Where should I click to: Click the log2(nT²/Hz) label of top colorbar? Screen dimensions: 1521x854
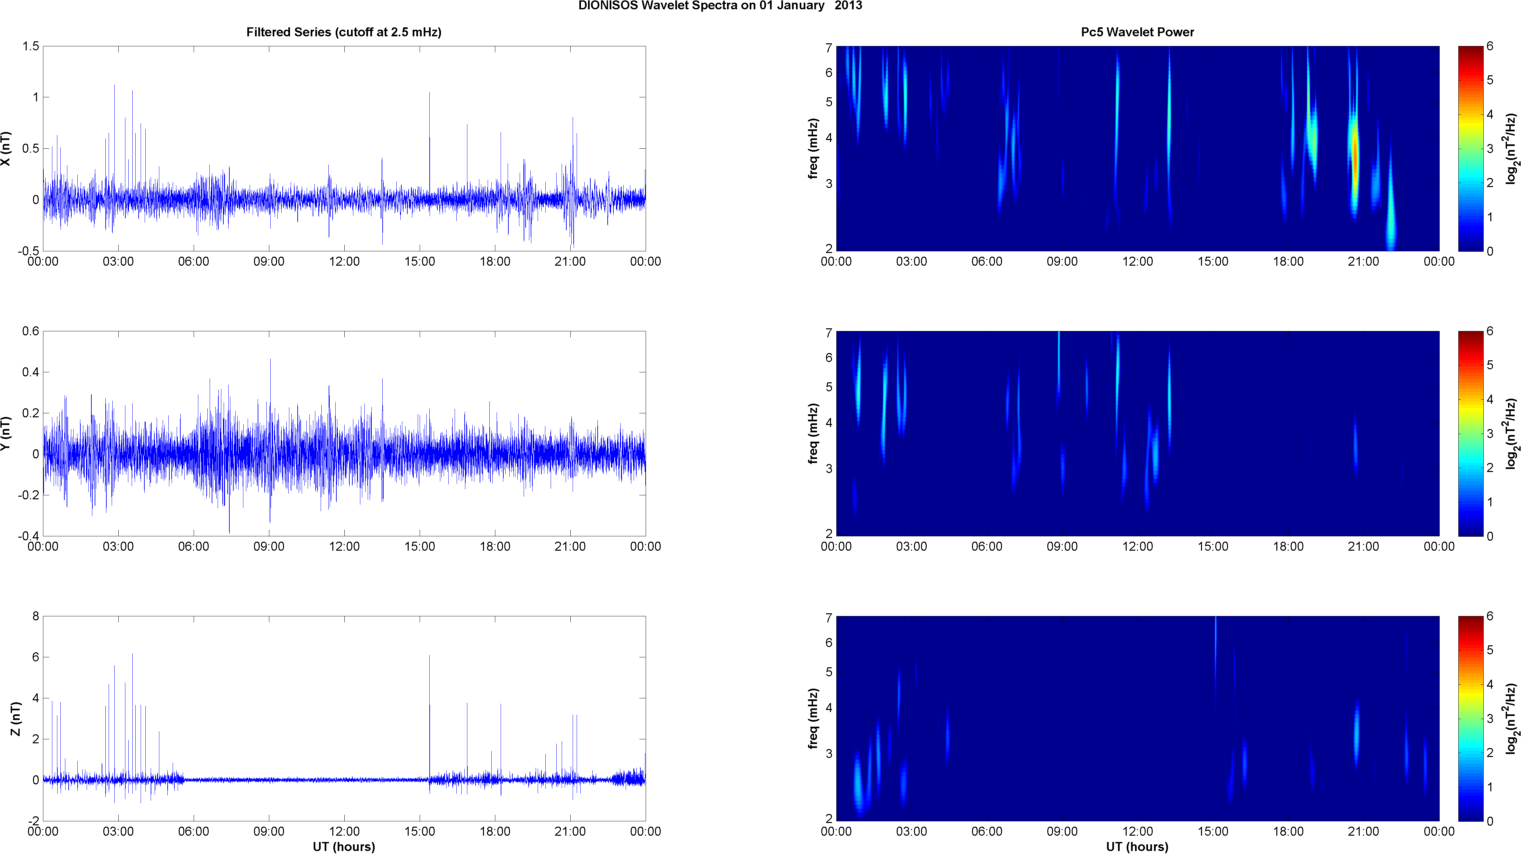[x=1513, y=149]
